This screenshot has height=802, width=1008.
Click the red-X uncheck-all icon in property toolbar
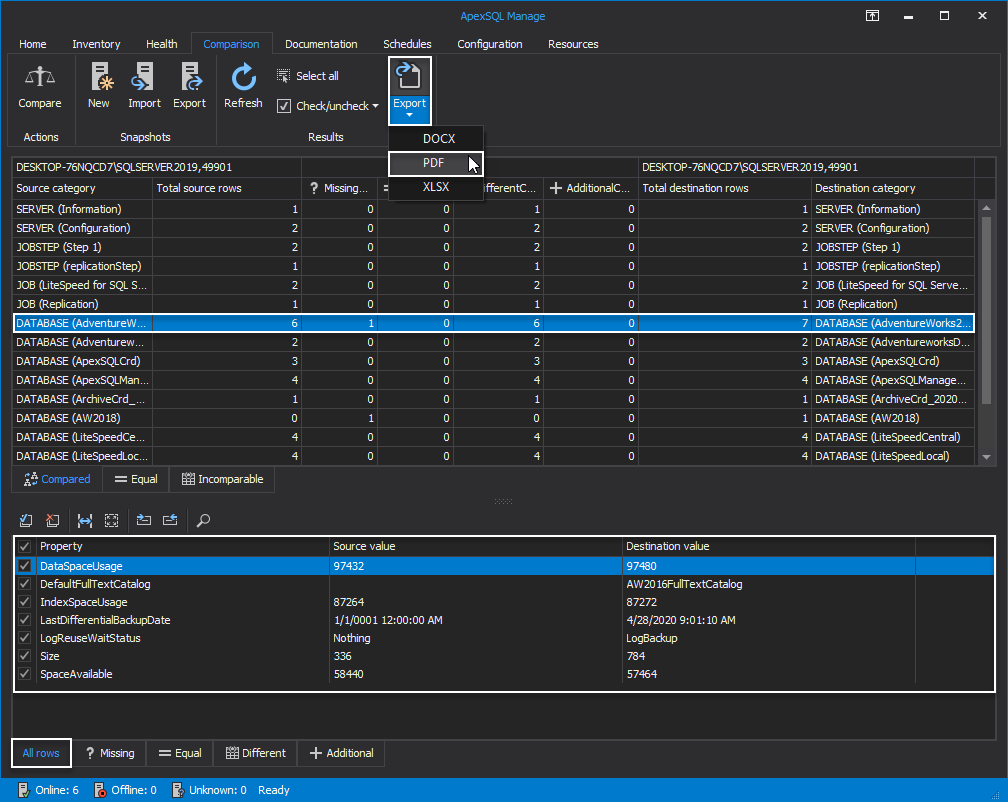point(52,520)
